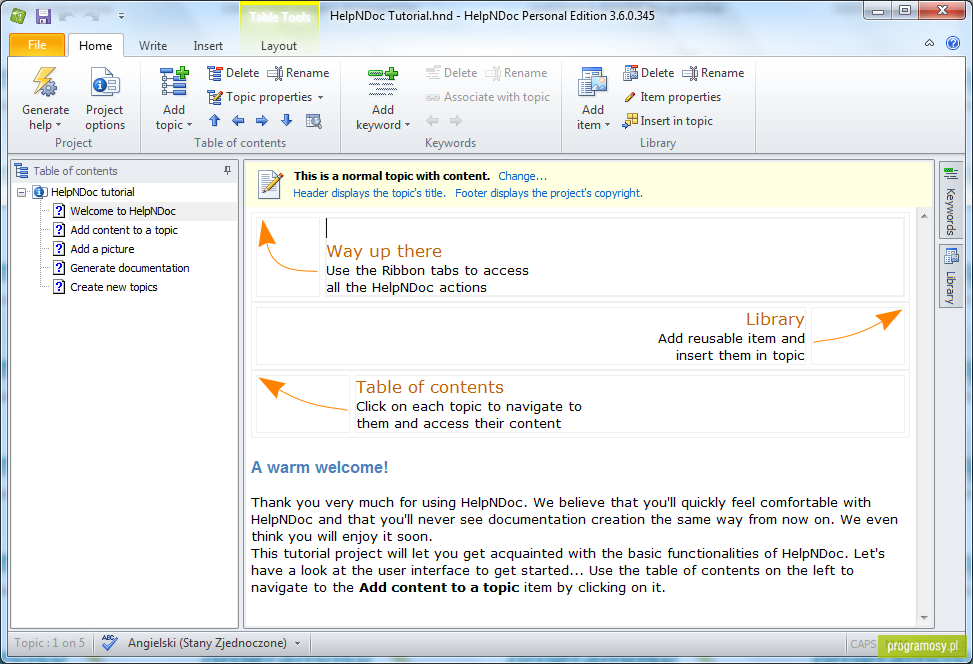This screenshot has height=664, width=973.
Task: Open the Library side panel tab
Action: [x=950, y=276]
